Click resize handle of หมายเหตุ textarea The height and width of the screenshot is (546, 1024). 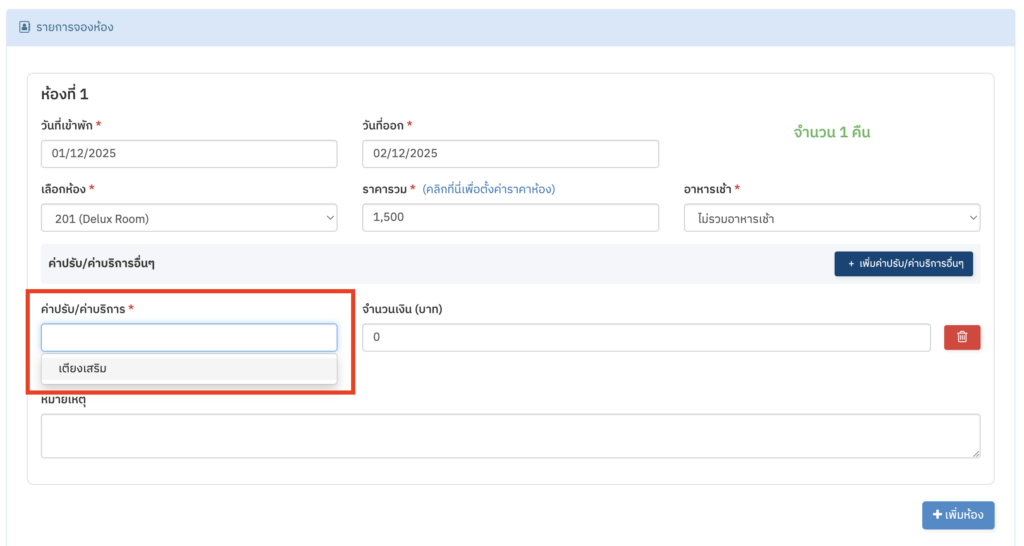[x=975, y=453]
